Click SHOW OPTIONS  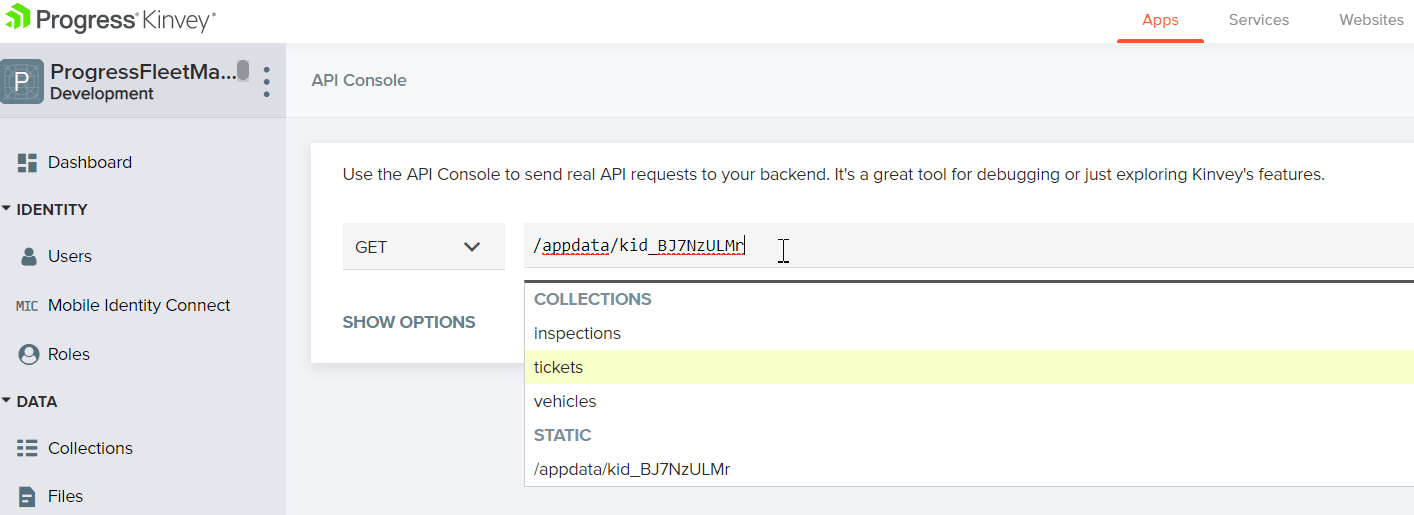click(x=409, y=323)
